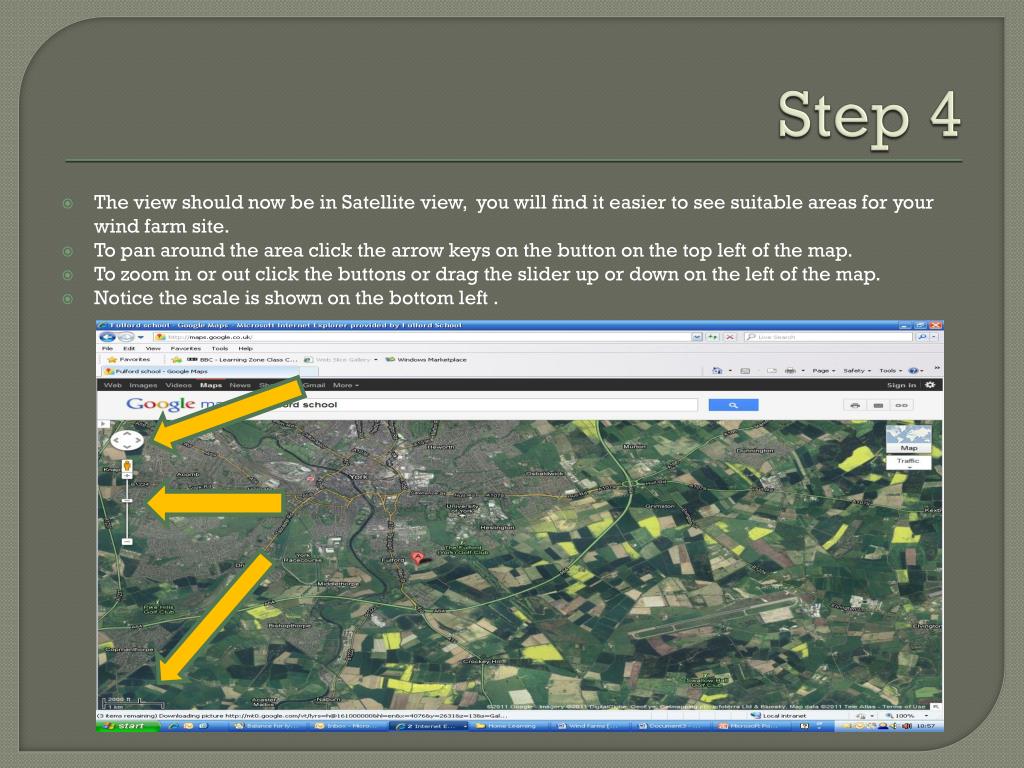This screenshot has height=768, width=1024.
Task: Open the Help menu
Action: [x=246, y=348]
